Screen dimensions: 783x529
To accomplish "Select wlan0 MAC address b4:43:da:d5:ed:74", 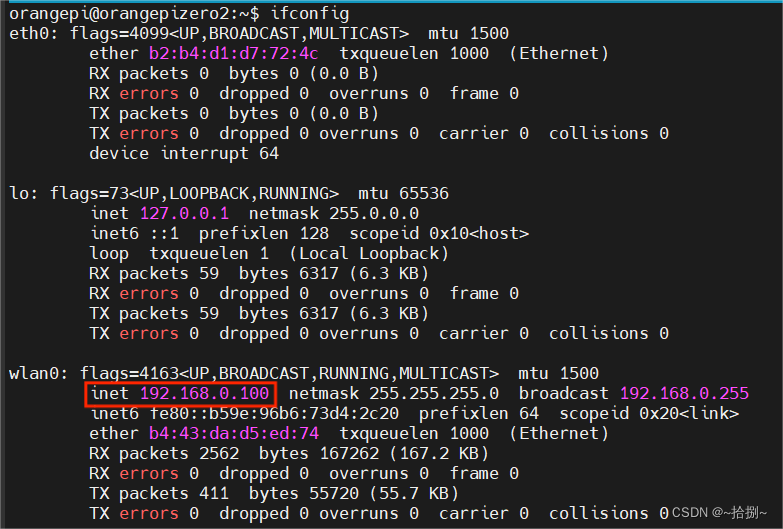I will point(234,433).
